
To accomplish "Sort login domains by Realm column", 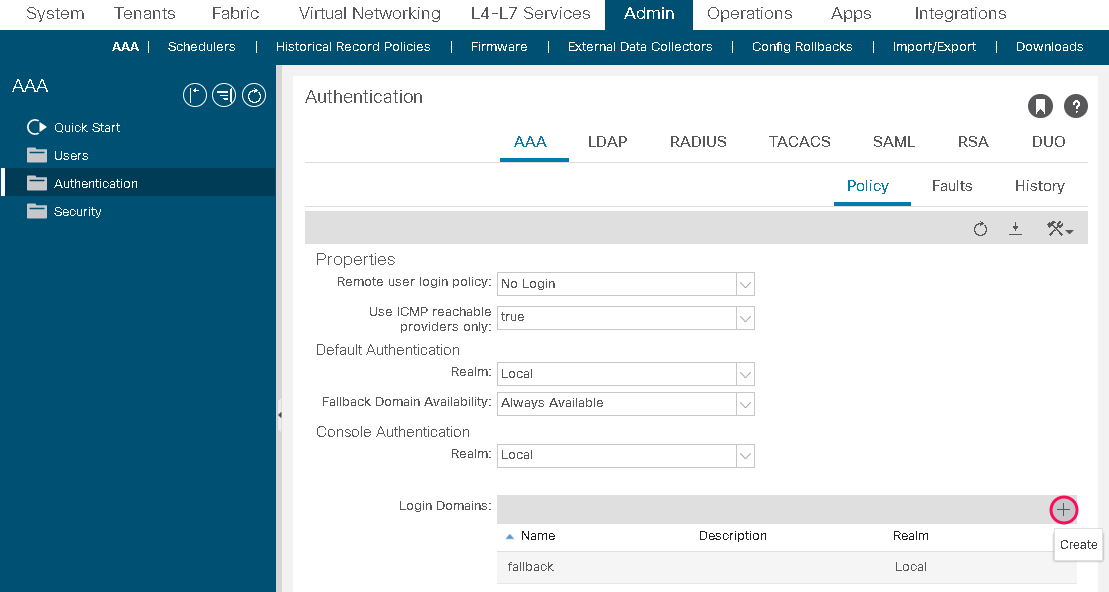I will 910,536.
